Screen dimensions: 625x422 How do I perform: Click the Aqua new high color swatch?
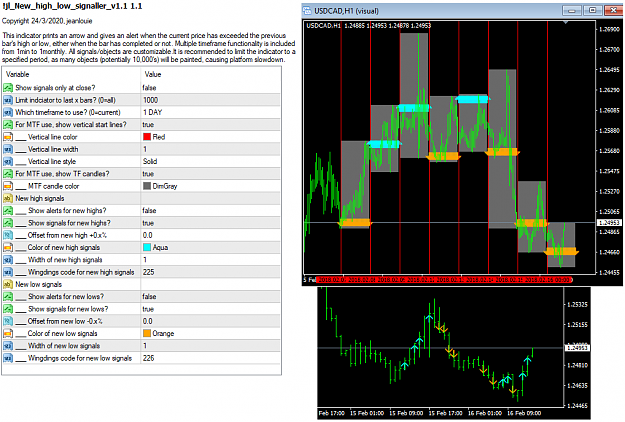tap(147, 247)
